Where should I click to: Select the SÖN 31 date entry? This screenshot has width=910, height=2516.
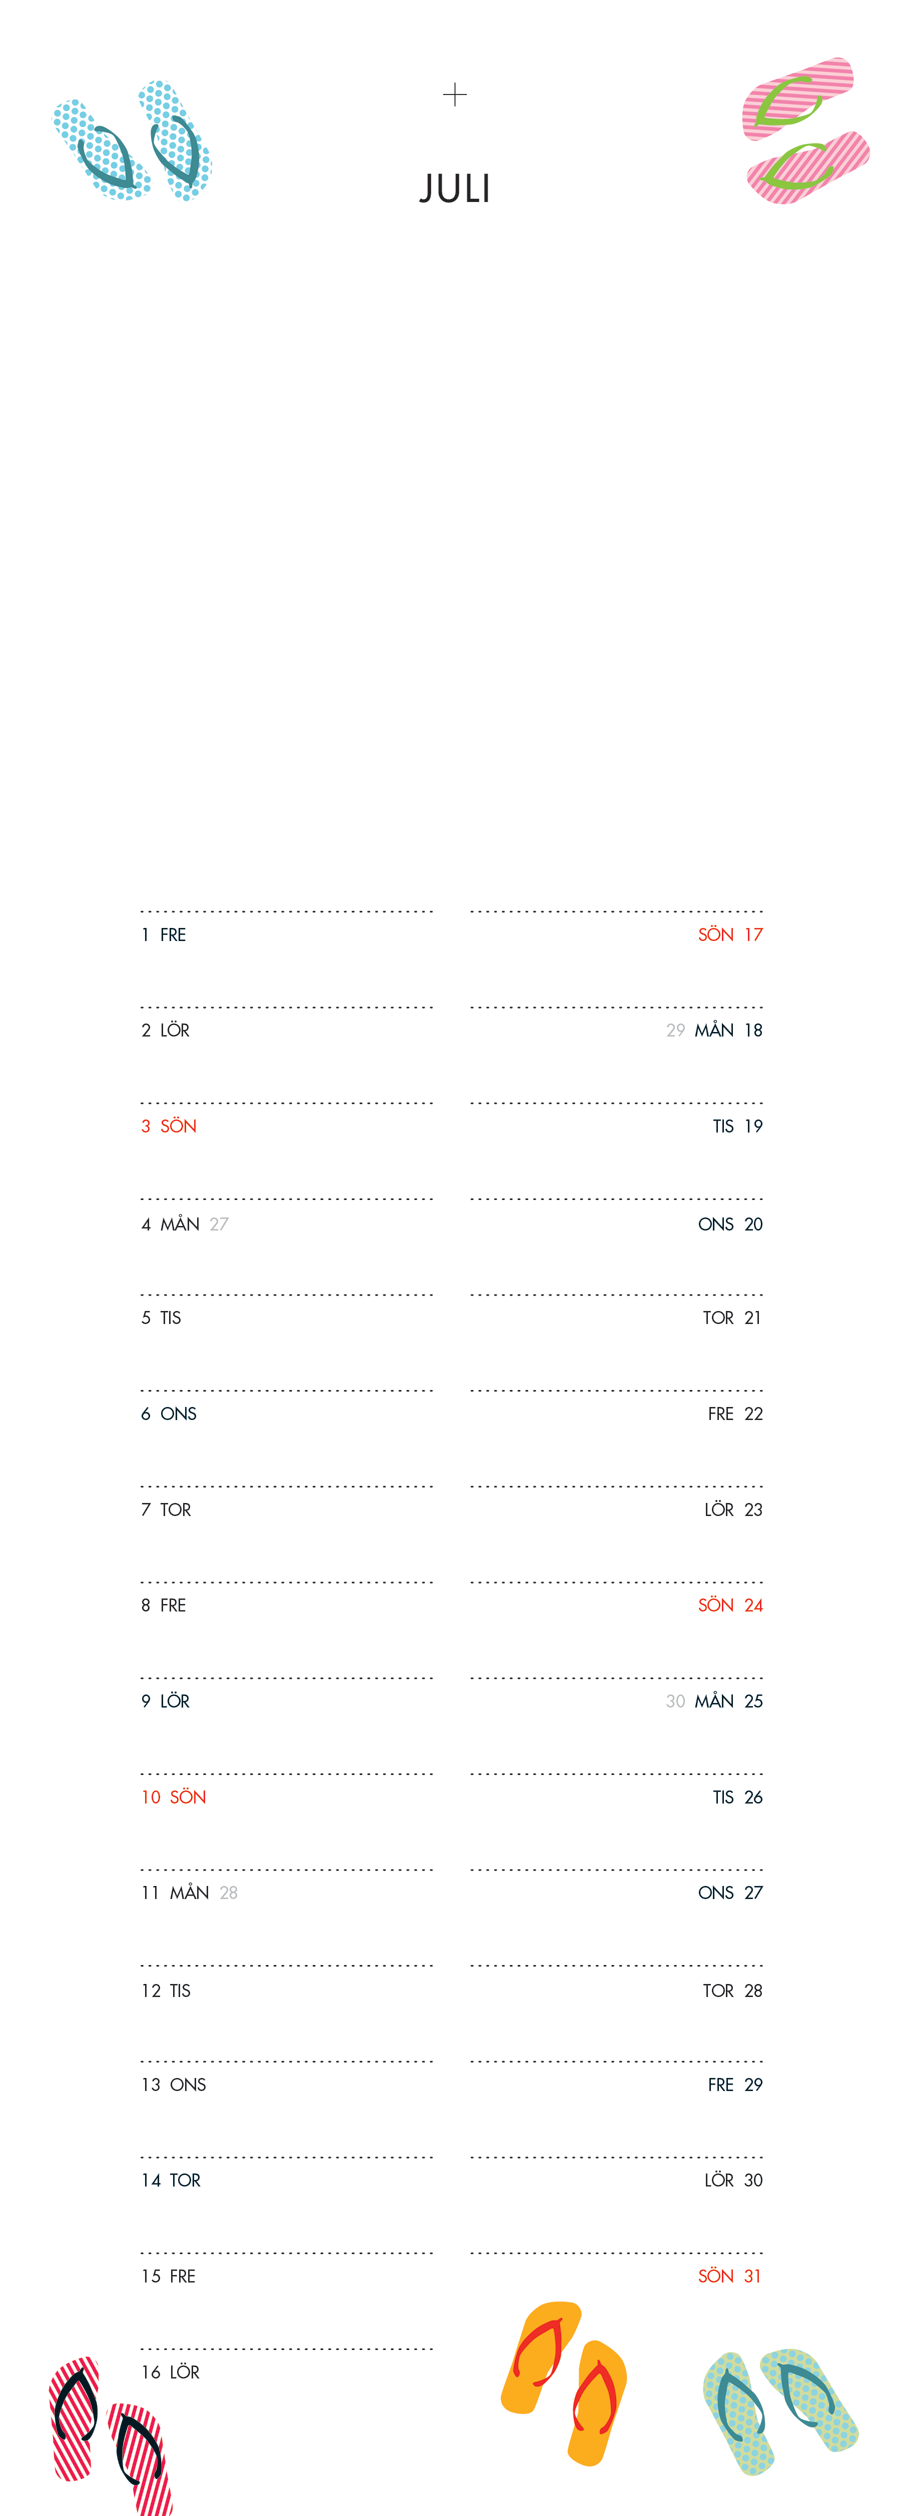(730, 2276)
